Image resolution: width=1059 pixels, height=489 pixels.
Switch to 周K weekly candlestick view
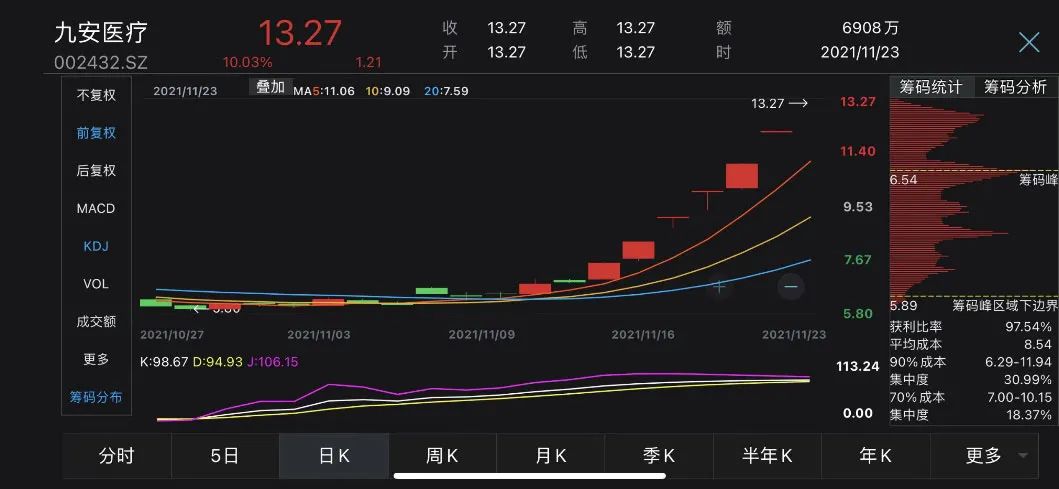coord(442,456)
